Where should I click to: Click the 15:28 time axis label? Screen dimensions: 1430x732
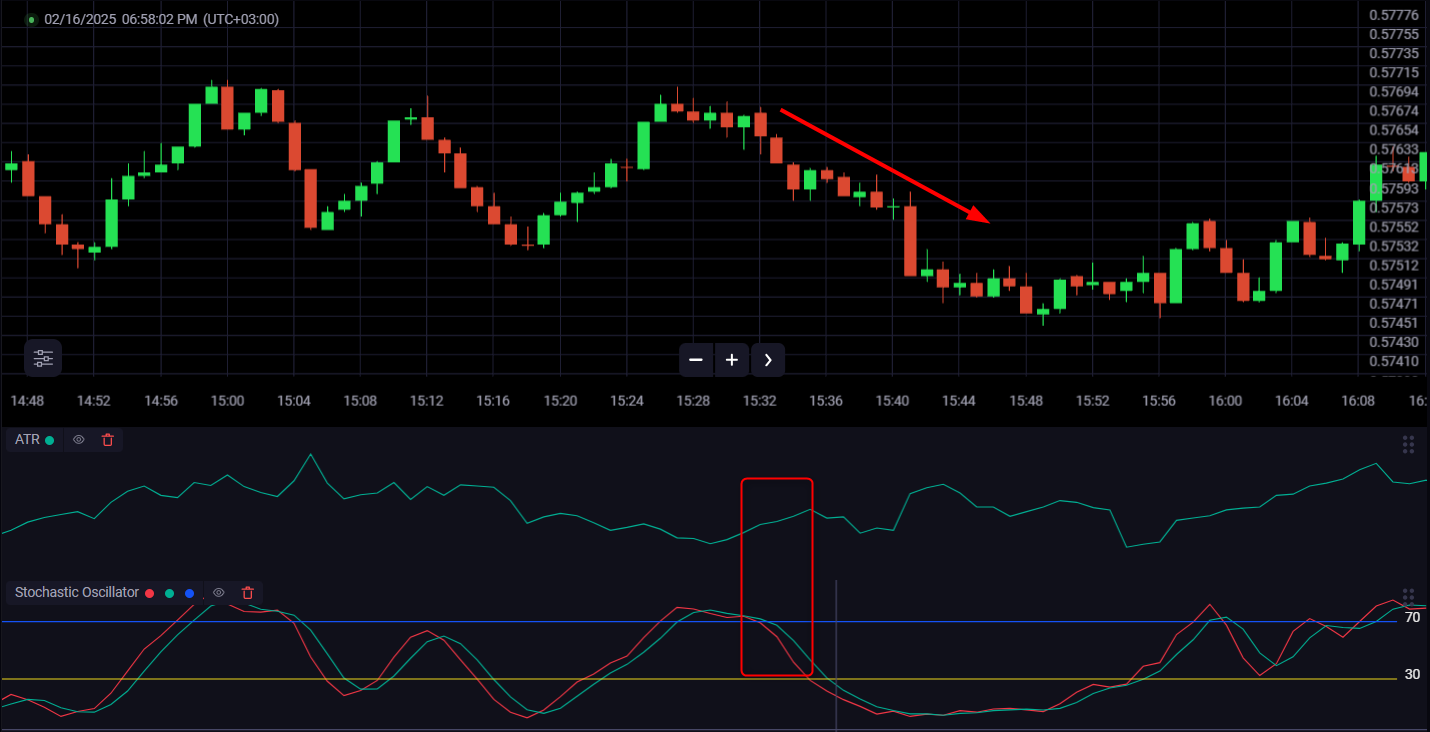click(x=693, y=401)
